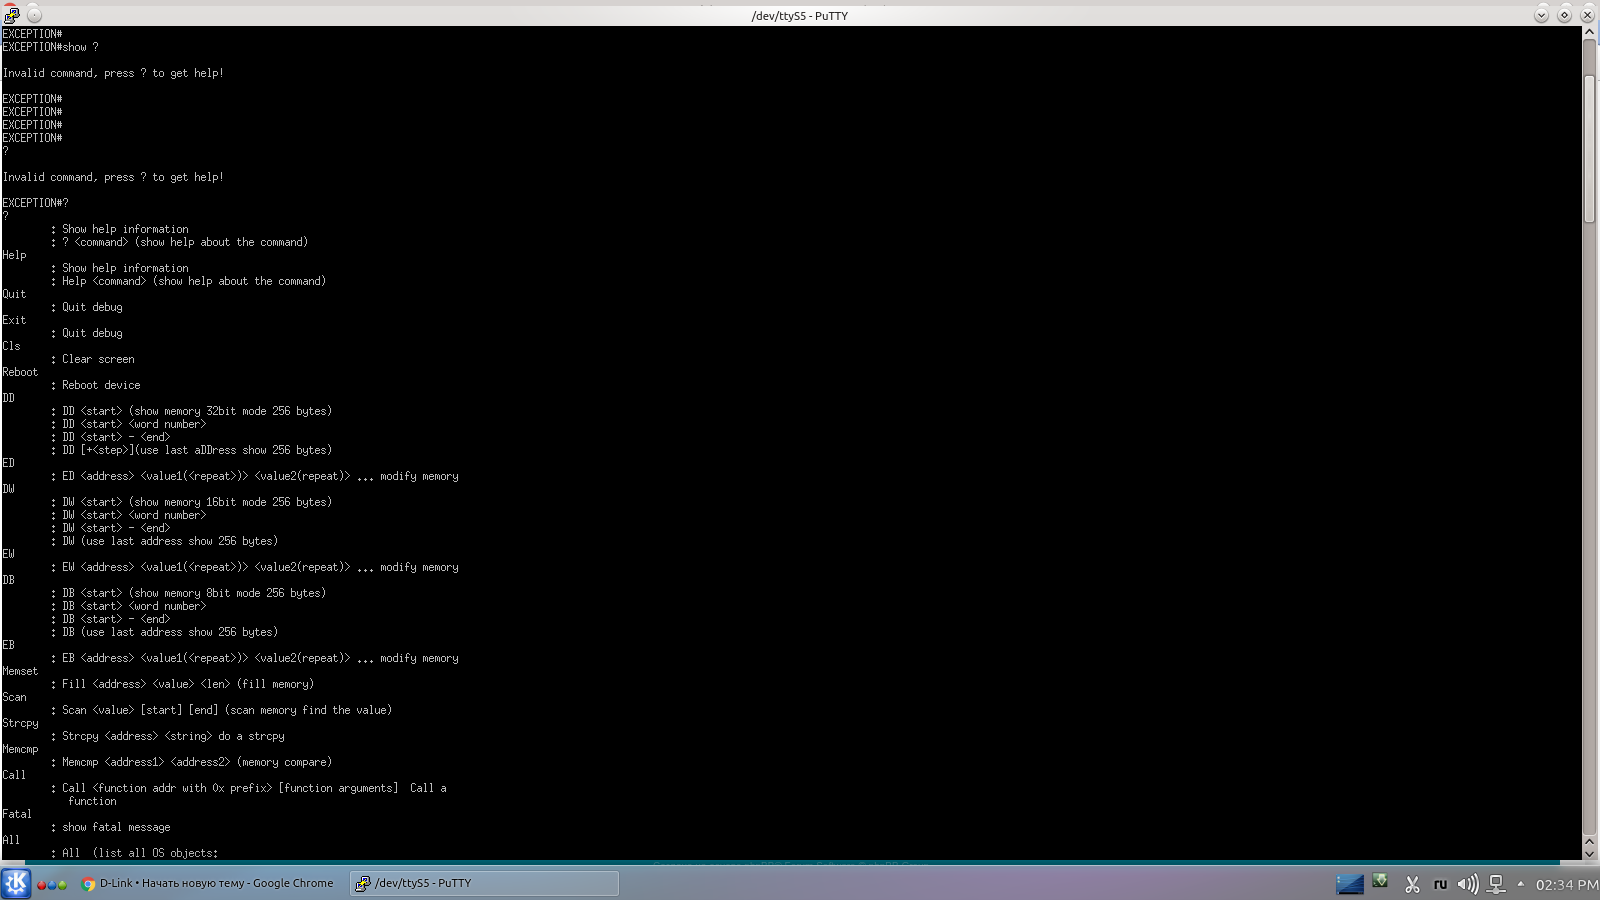Minimize the PuTTY window
Viewport: 1600px width, 900px height.
(x=1541, y=15)
